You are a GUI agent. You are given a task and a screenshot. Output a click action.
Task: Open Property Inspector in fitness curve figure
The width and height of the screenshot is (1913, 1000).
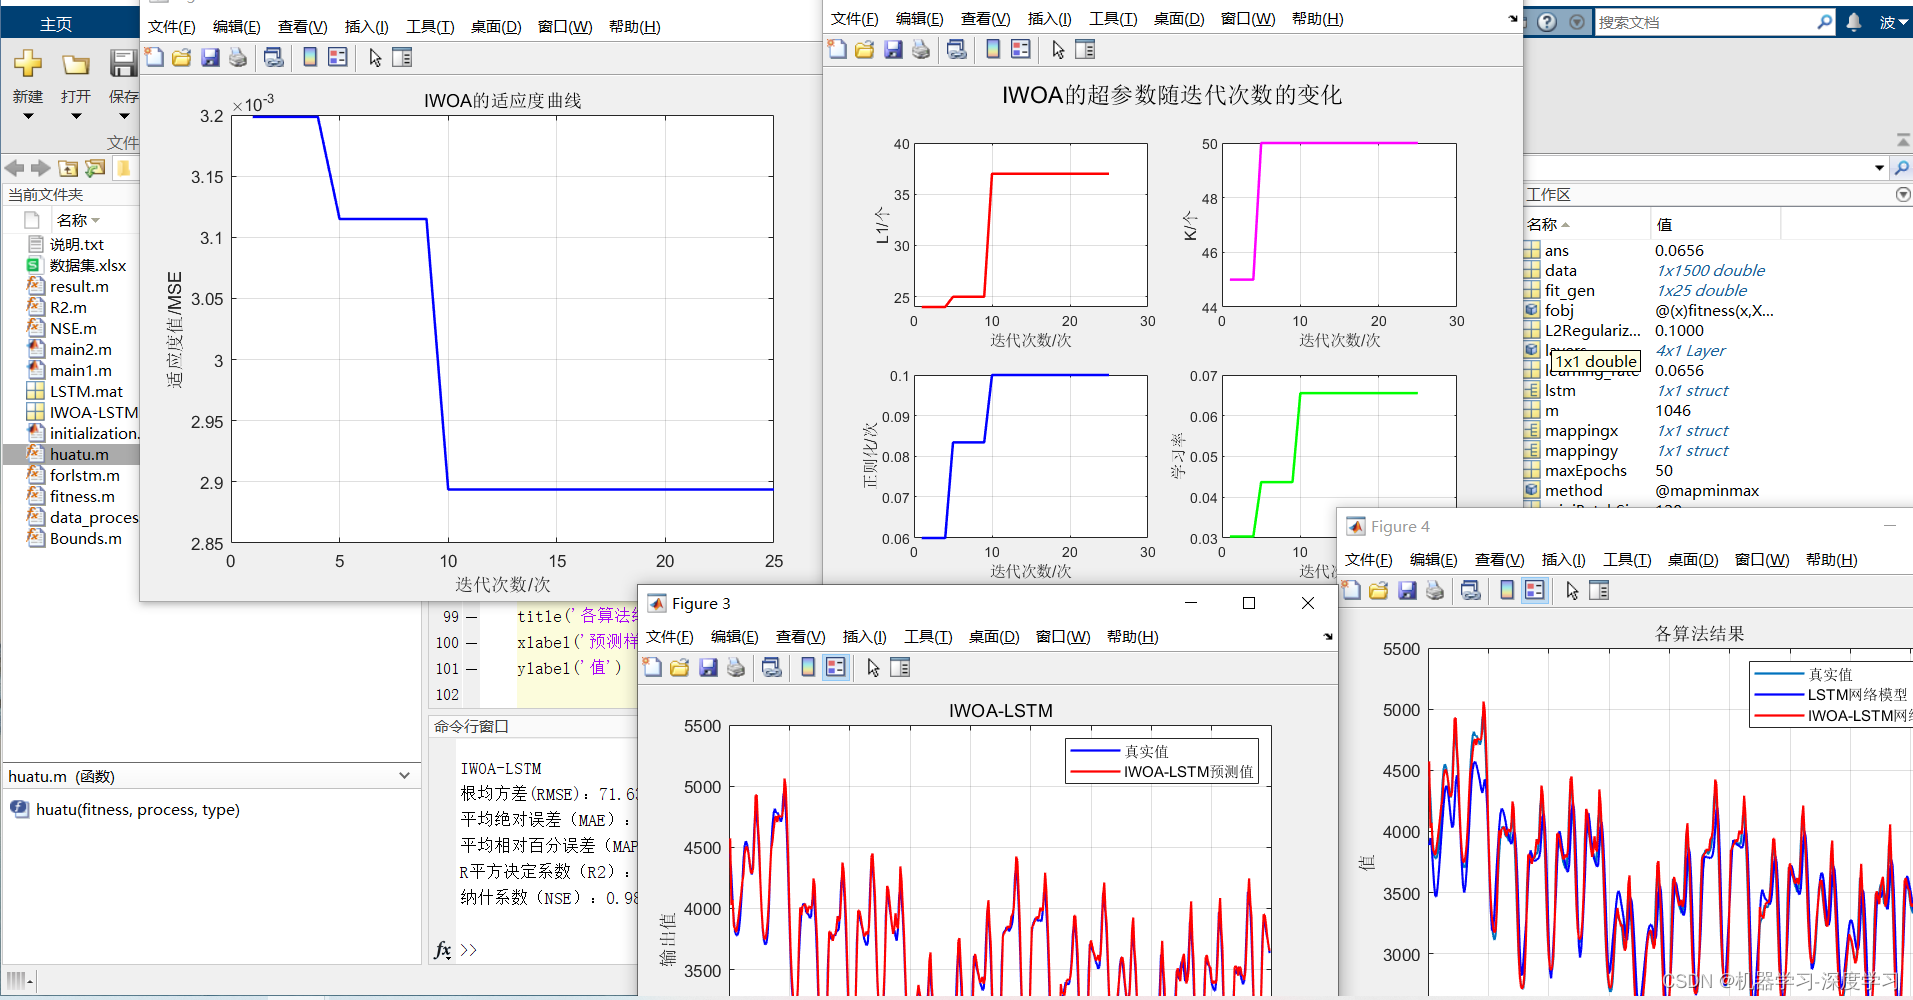point(402,58)
